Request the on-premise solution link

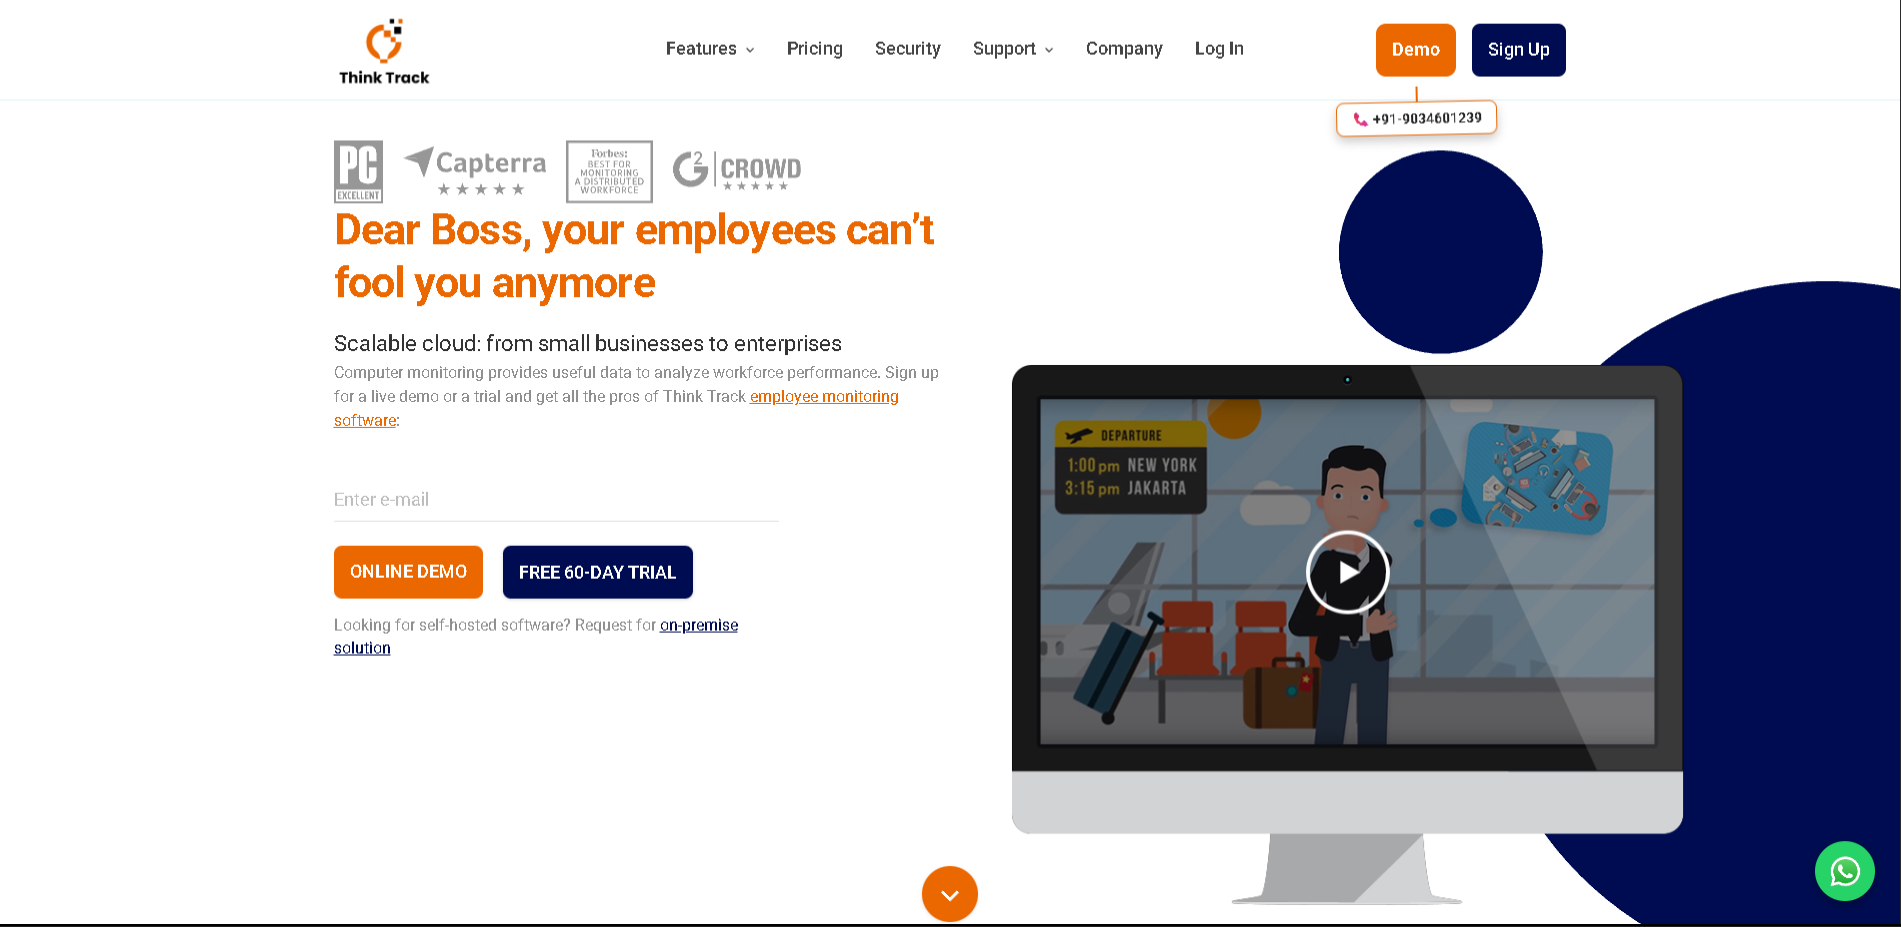click(x=699, y=624)
